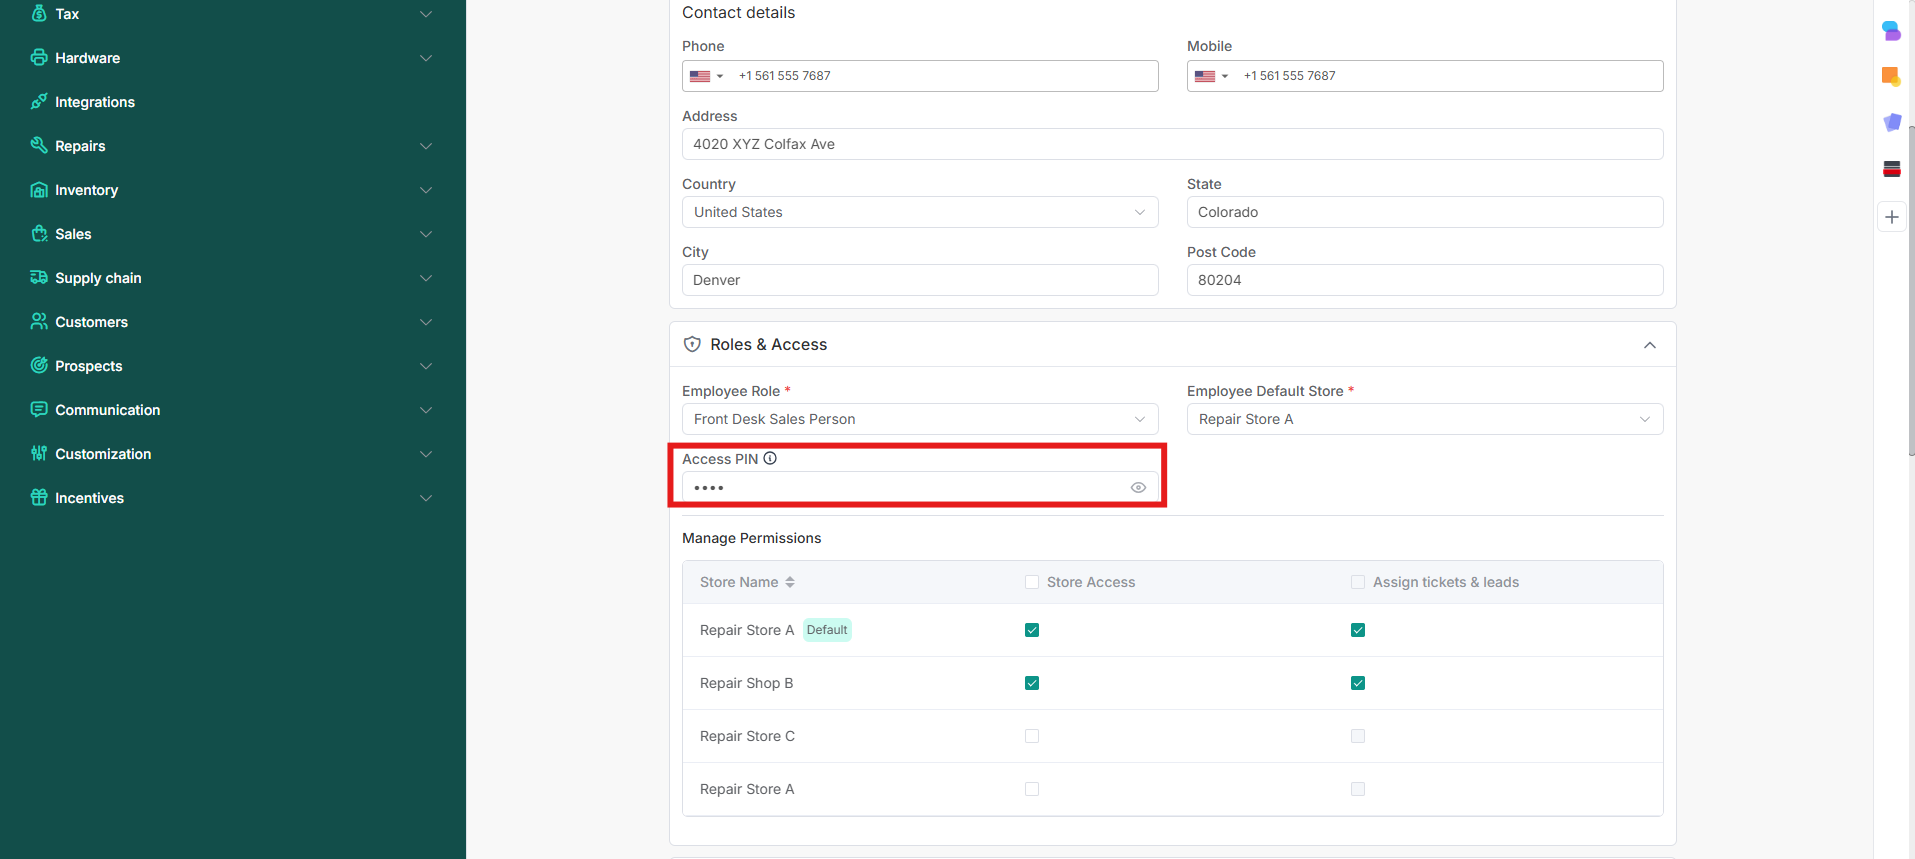Collapse the Roles & Access section
Screen dimensions: 1915x859
1649,345
